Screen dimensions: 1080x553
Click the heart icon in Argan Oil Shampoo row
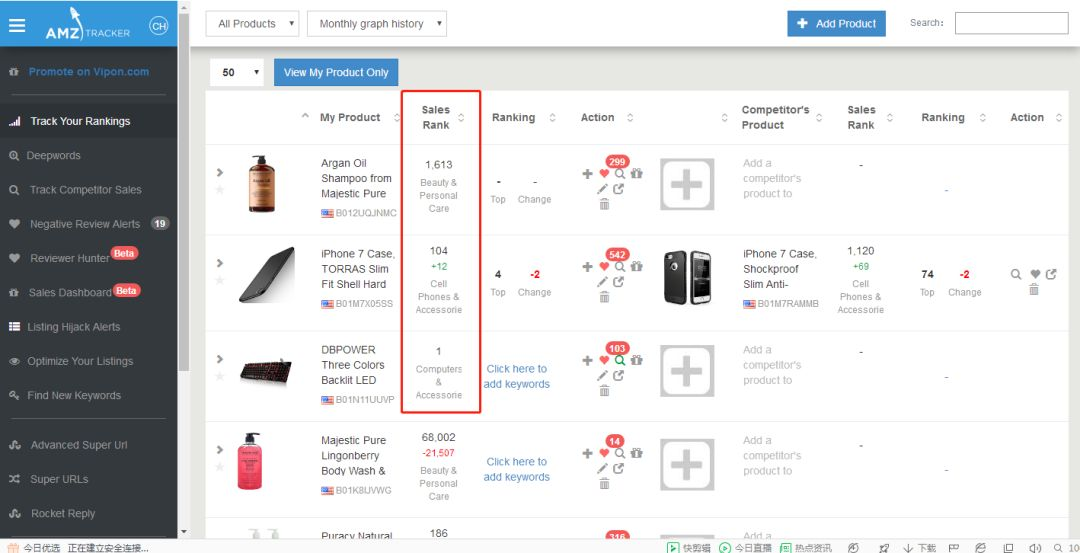pyautogui.click(x=604, y=174)
